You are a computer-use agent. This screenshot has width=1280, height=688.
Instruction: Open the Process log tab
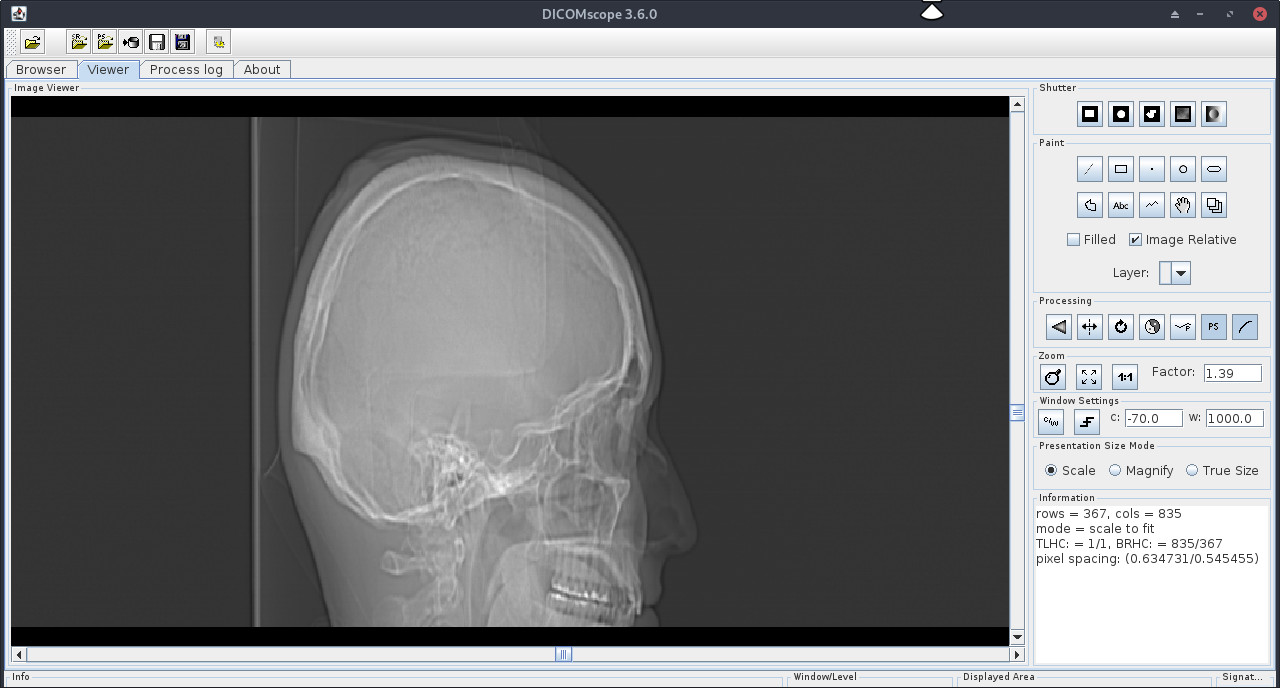186,69
